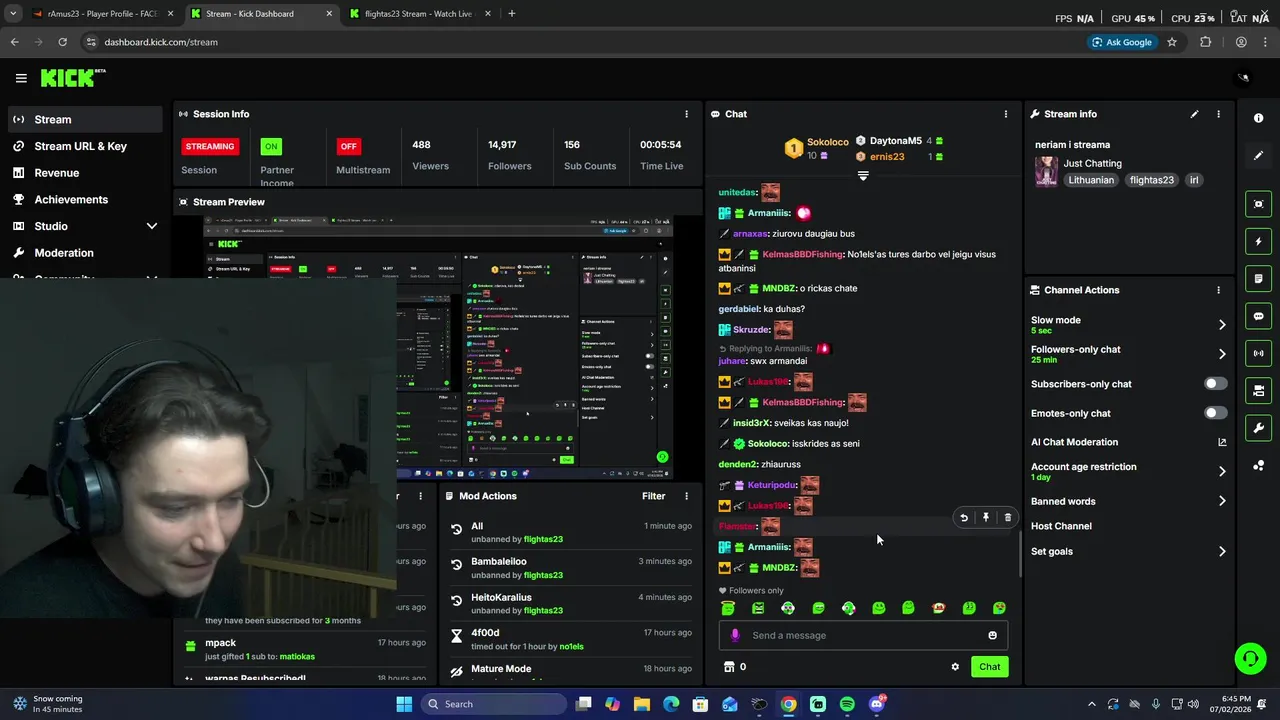Toggle Emotes-only chat switch
The width and height of the screenshot is (1280, 720).
[x=1216, y=413]
